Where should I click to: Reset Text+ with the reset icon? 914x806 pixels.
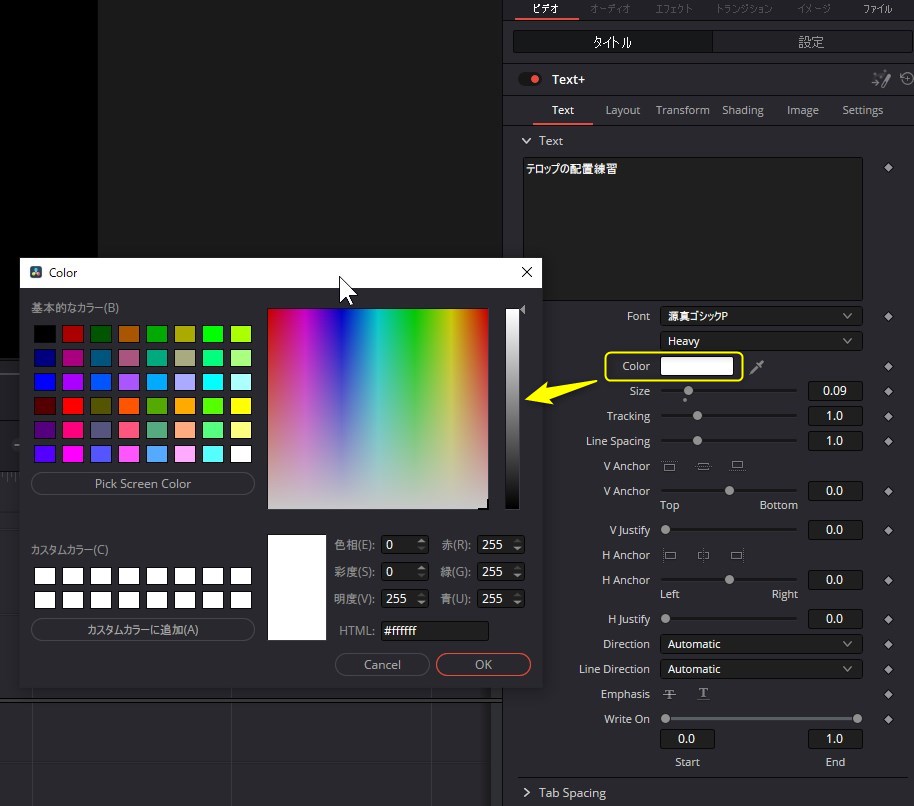(x=907, y=79)
